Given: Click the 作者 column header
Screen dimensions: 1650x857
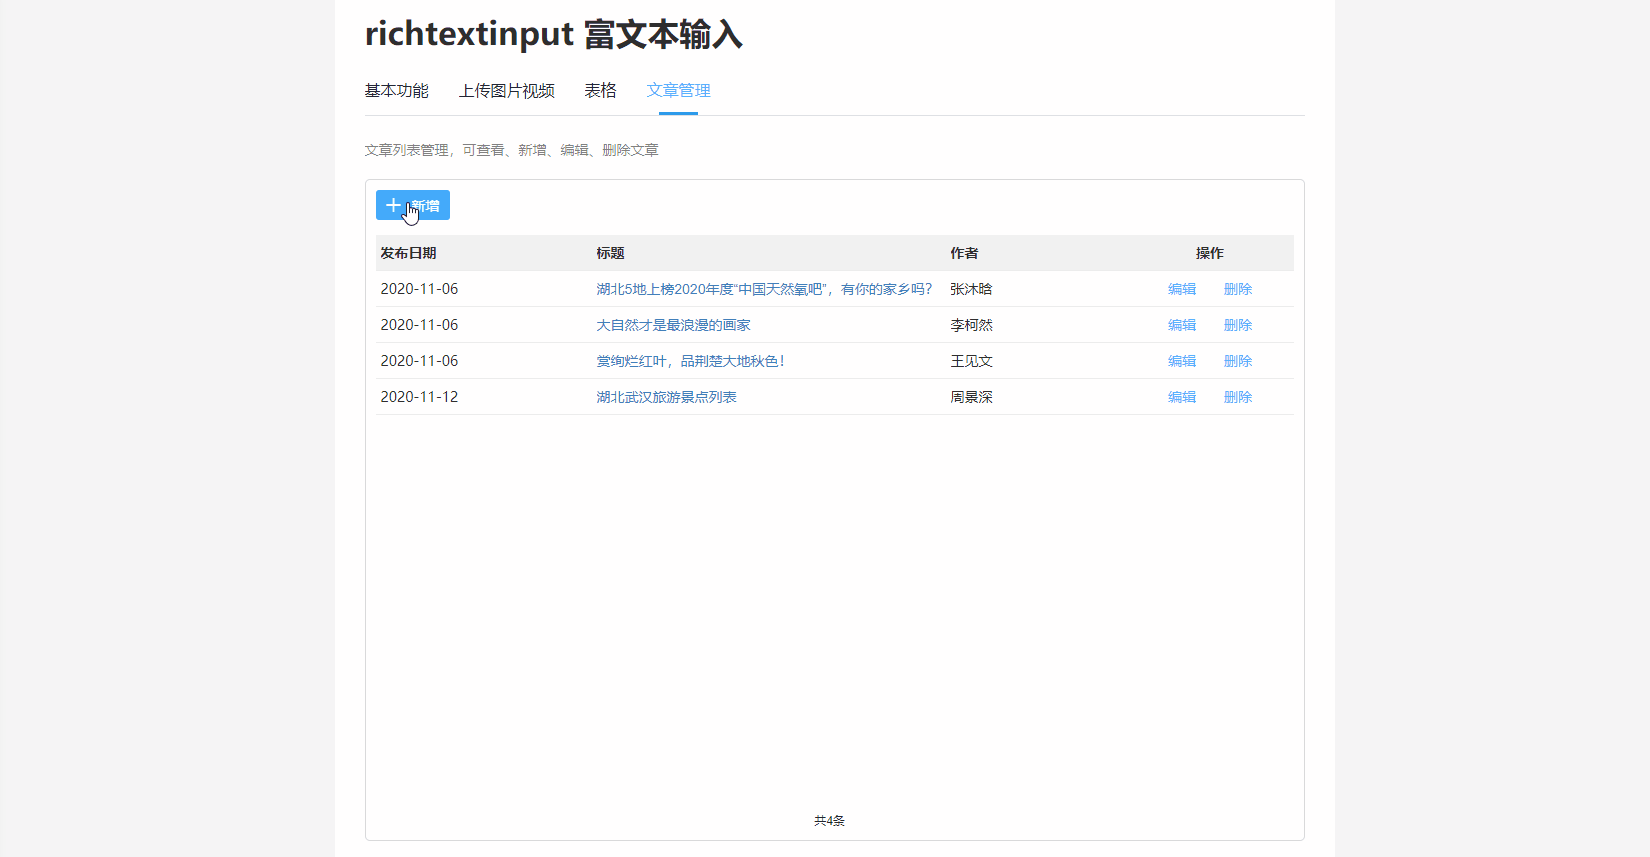Looking at the screenshot, I should click(964, 253).
